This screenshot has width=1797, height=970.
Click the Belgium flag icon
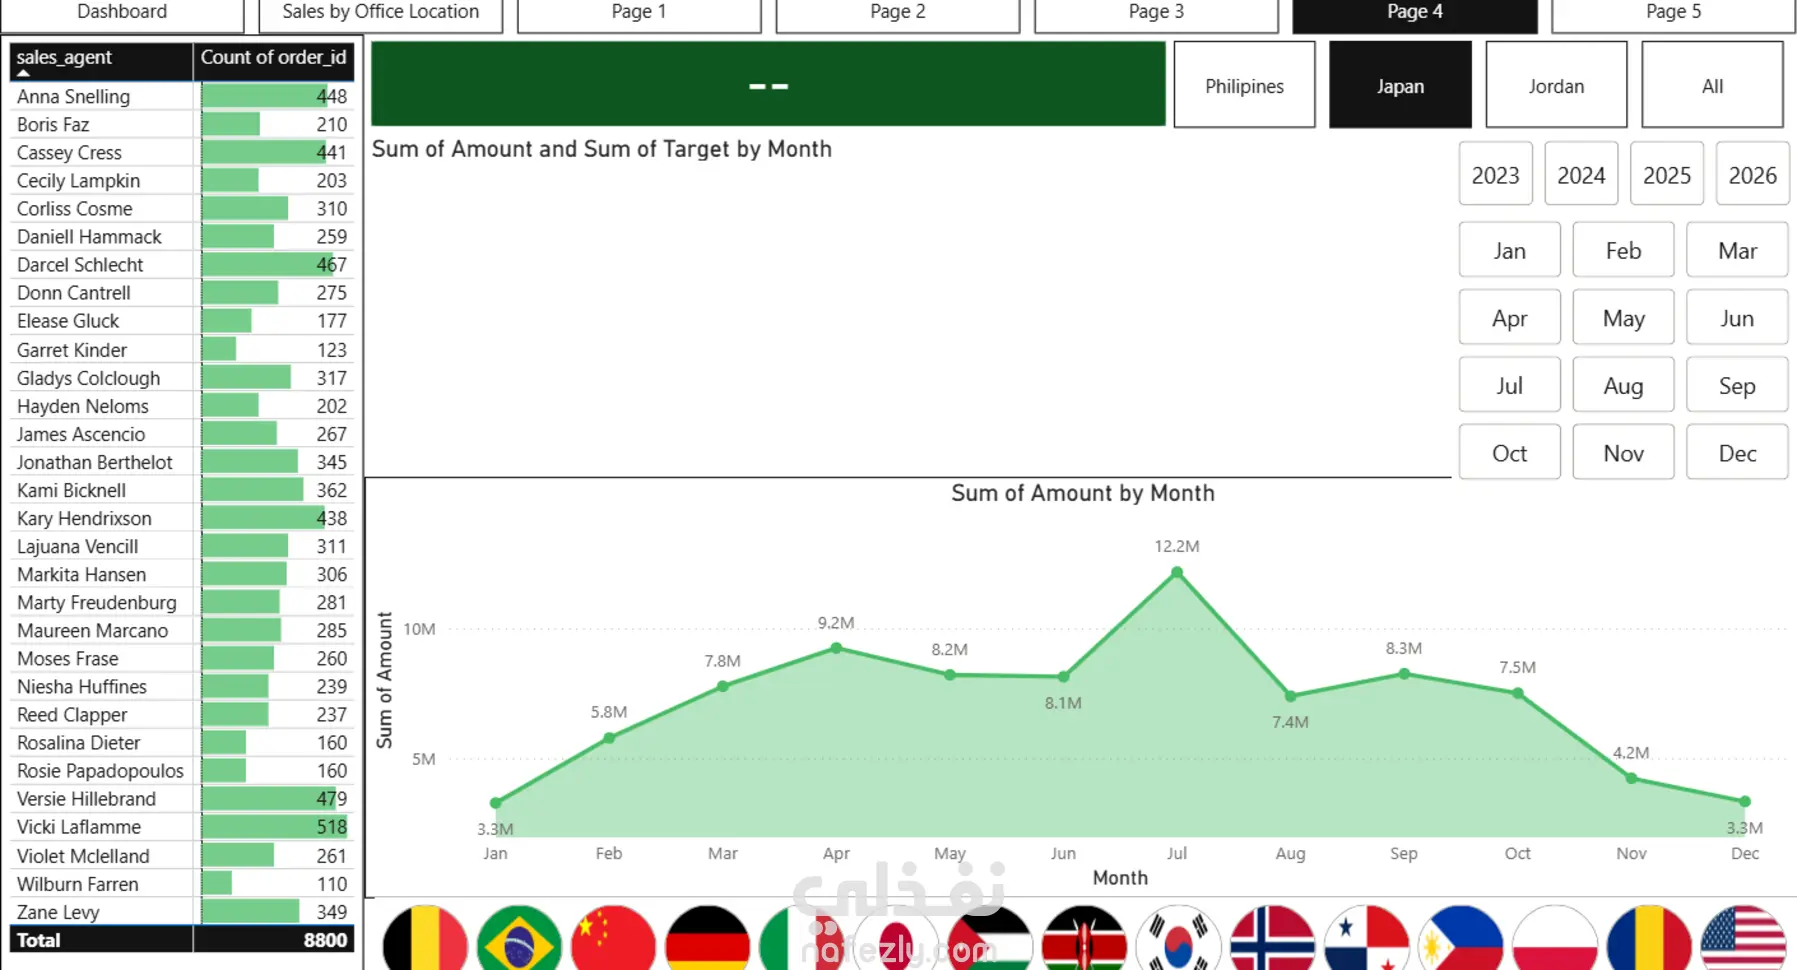click(425, 938)
